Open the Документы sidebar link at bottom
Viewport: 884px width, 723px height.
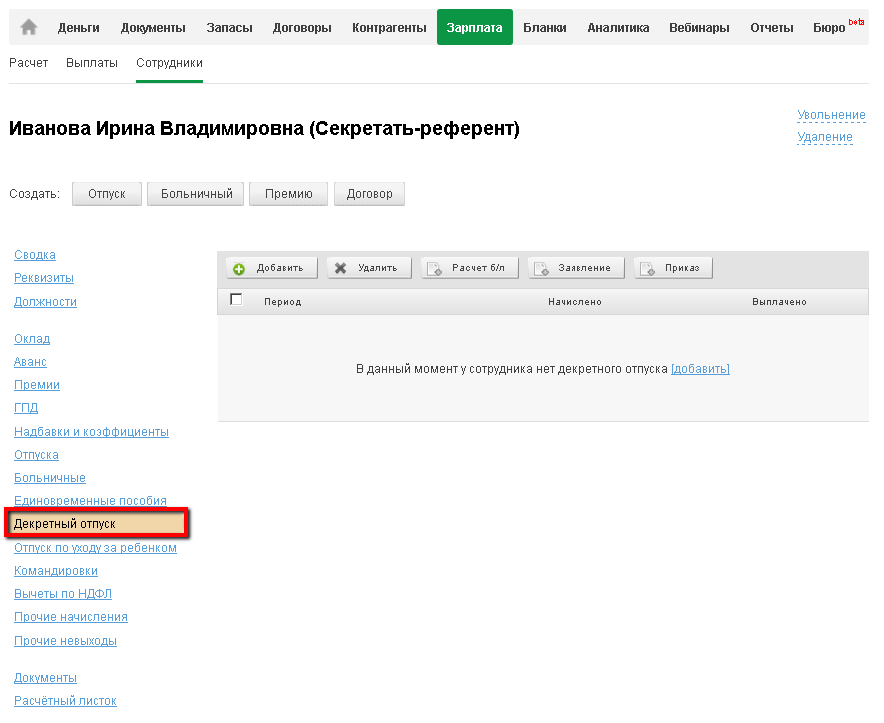coord(45,678)
